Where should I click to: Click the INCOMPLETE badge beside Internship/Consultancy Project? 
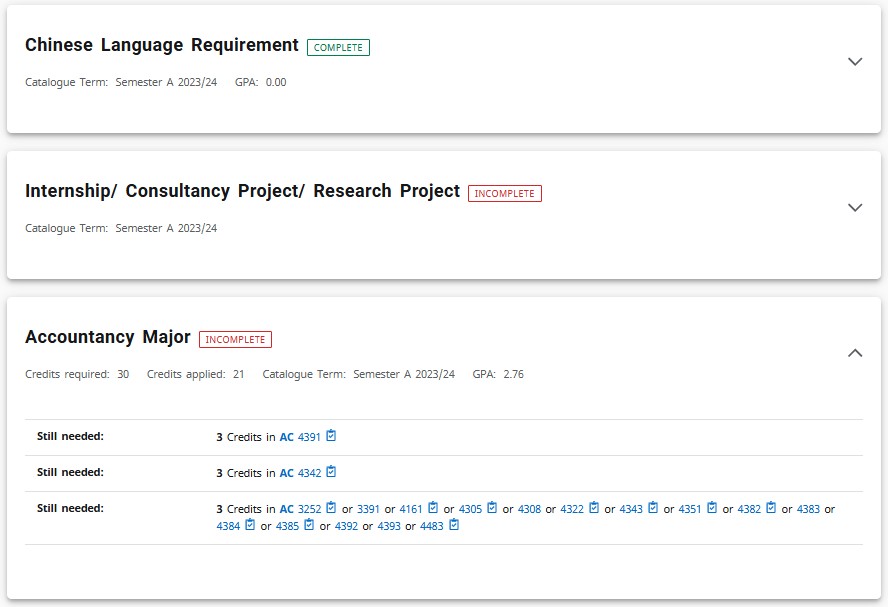505,194
